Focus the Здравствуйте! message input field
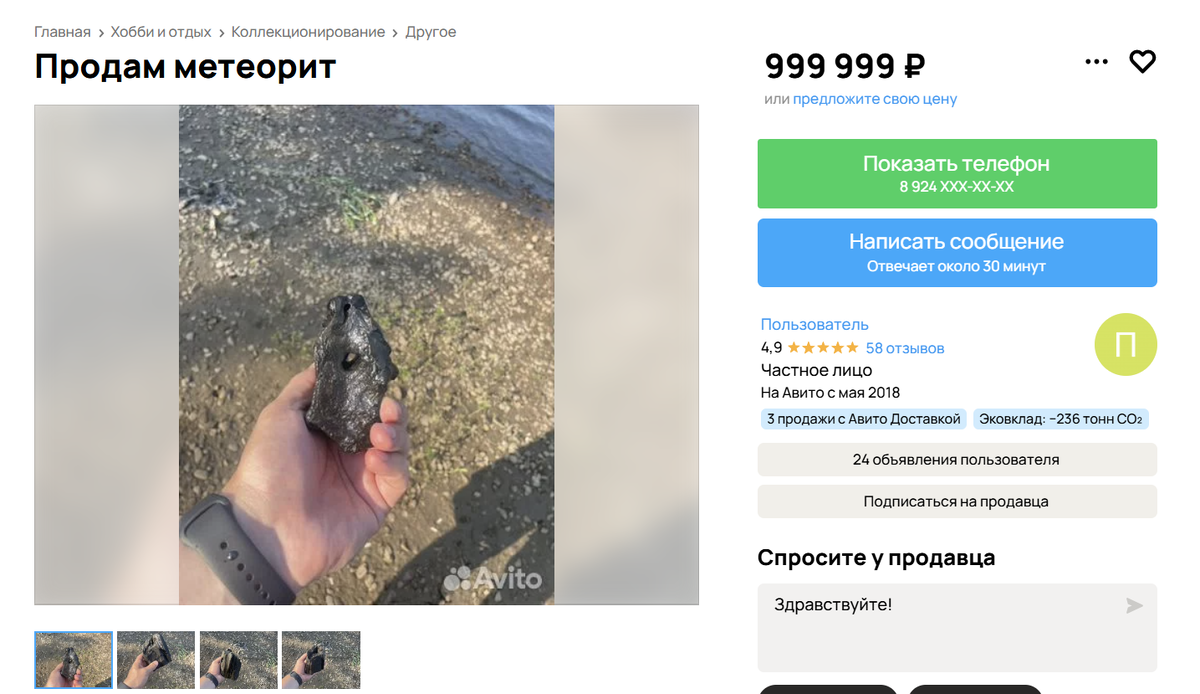1200x694 pixels. [x=957, y=627]
